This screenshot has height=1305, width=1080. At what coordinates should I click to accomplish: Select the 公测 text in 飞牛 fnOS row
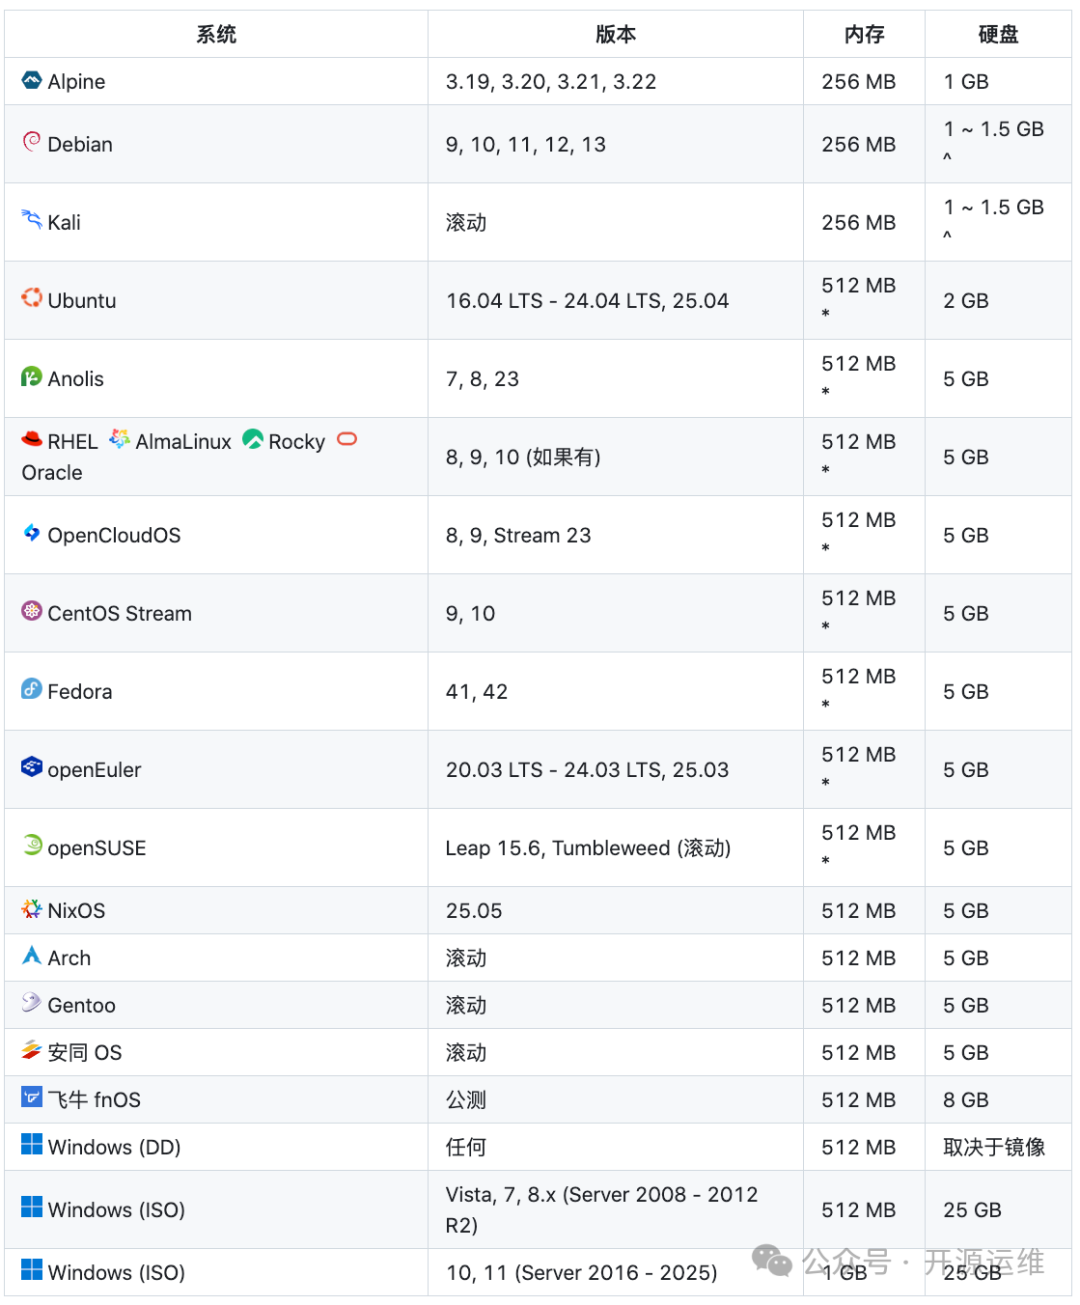tap(466, 1099)
